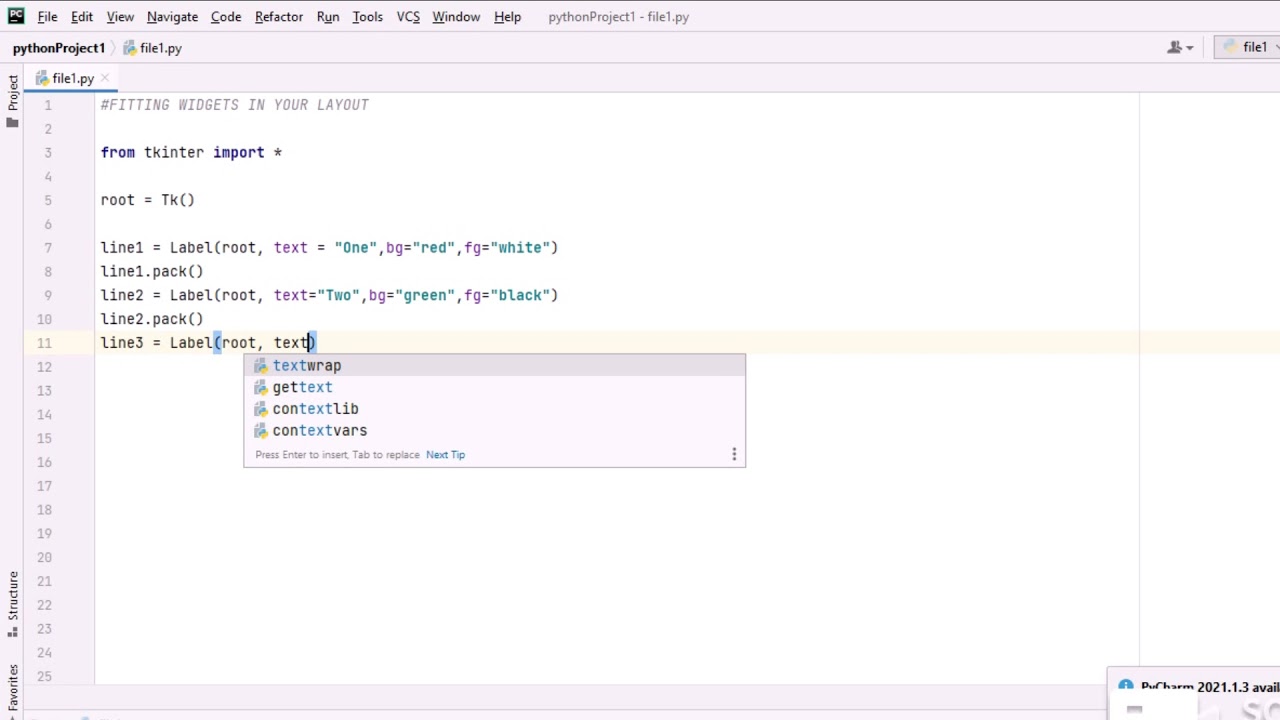Open the Run menu
1280x720 pixels.
pos(328,17)
